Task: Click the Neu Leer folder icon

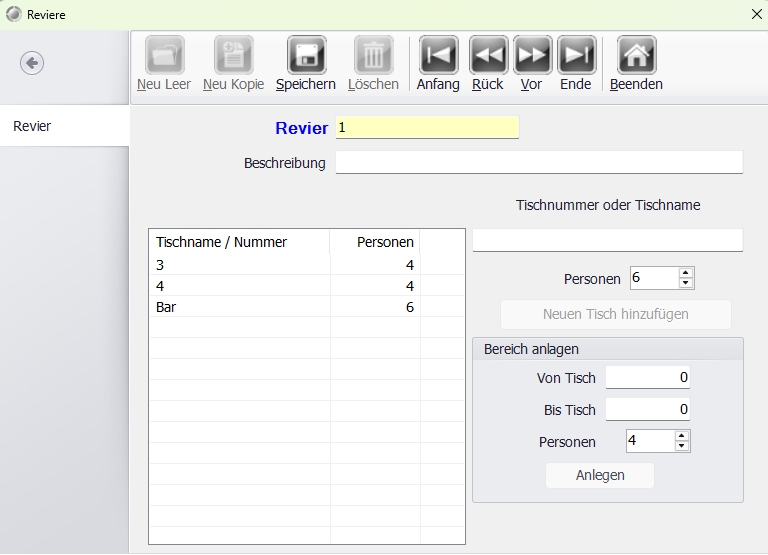Action: (165, 55)
